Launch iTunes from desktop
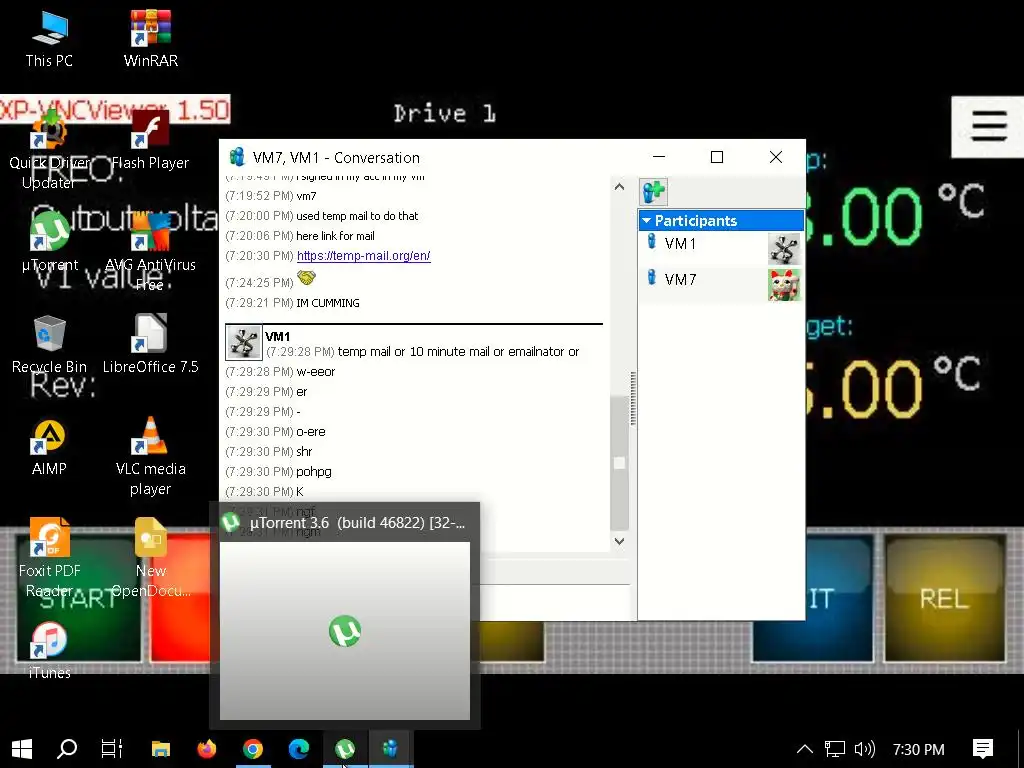 click(49, 650)
